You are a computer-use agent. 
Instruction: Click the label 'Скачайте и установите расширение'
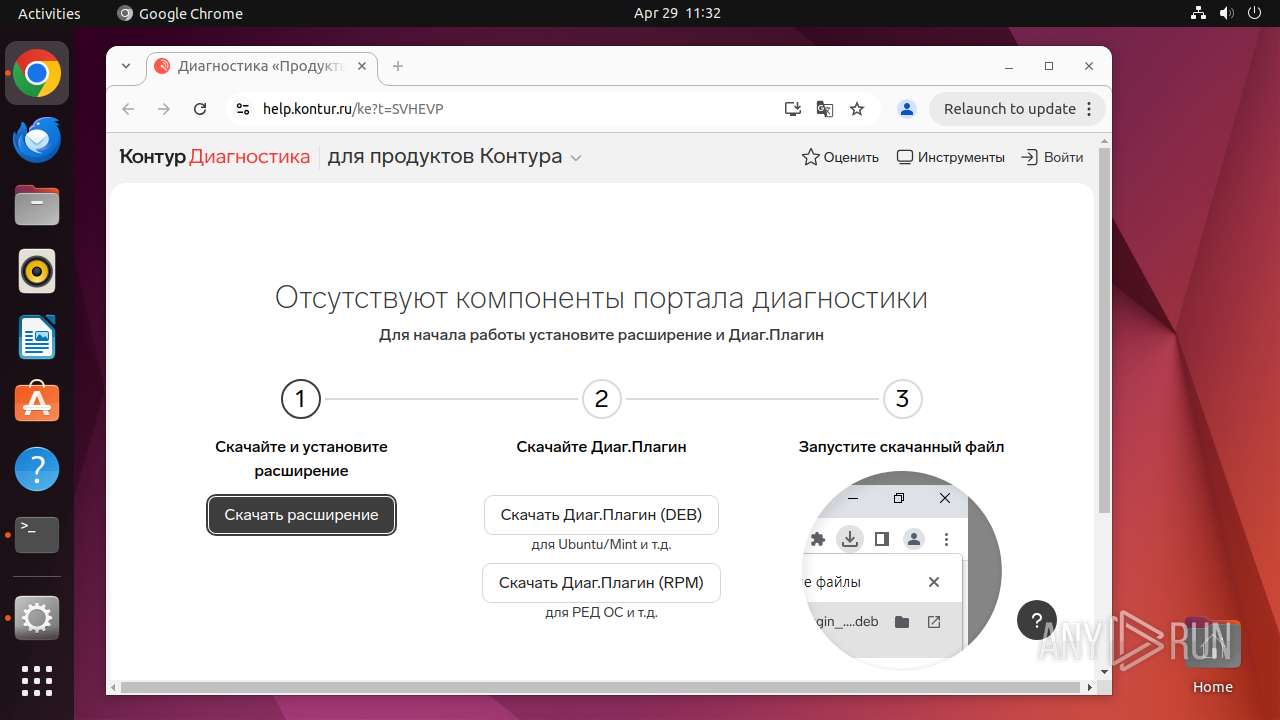(x=301, y=459)
